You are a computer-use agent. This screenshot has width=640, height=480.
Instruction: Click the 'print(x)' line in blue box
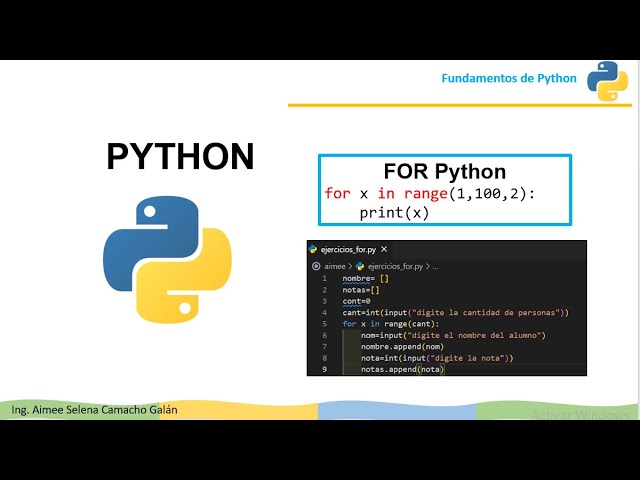point(394,213)
